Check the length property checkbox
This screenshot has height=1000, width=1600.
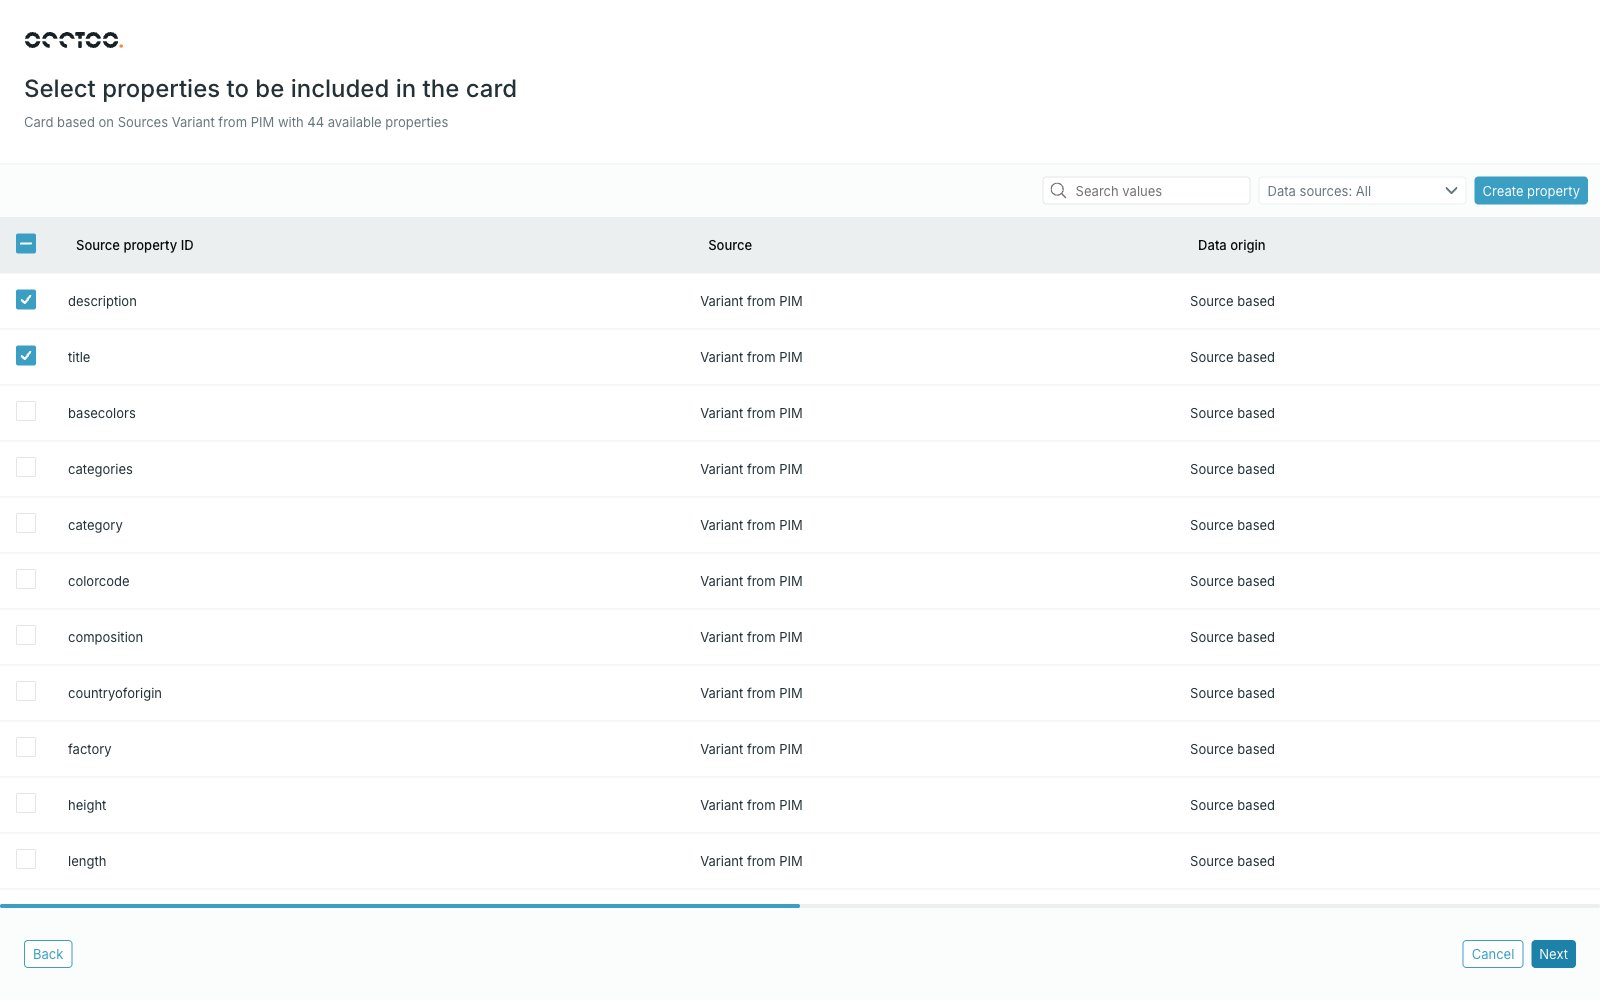pyautogui.click(x=26, y=859)
